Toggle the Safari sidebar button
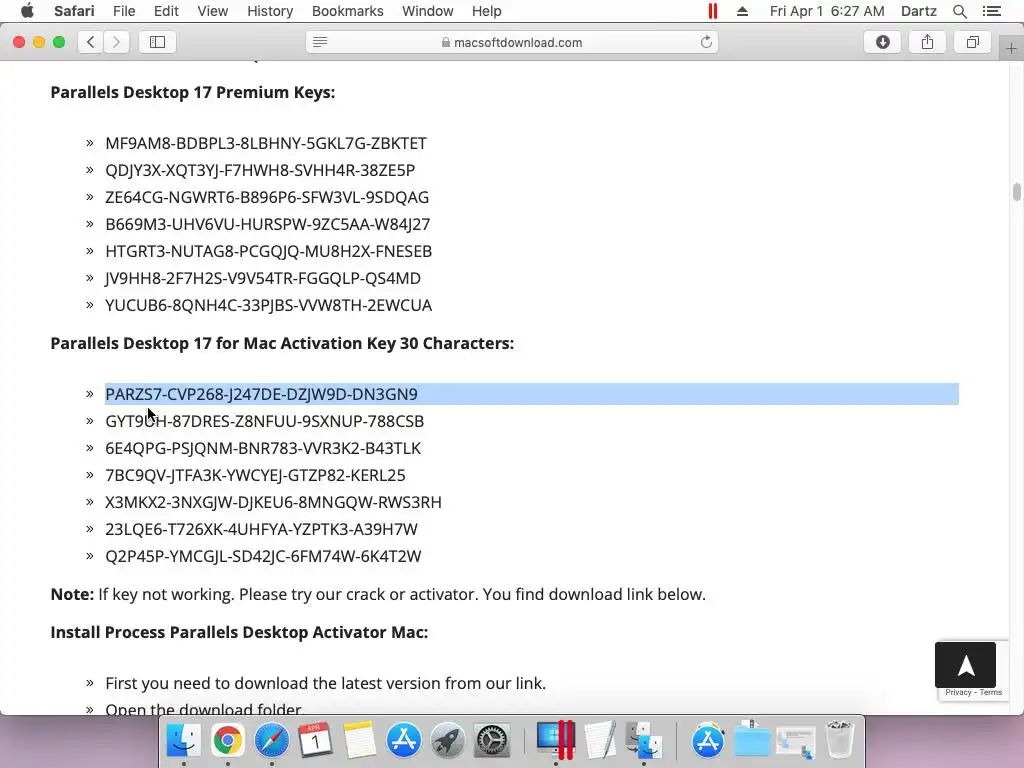This screenshot has width=1024, height=768. (x=157, y=42)
